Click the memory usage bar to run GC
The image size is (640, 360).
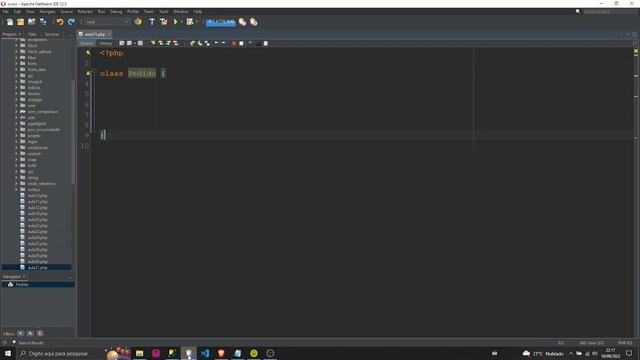[220, 22]
